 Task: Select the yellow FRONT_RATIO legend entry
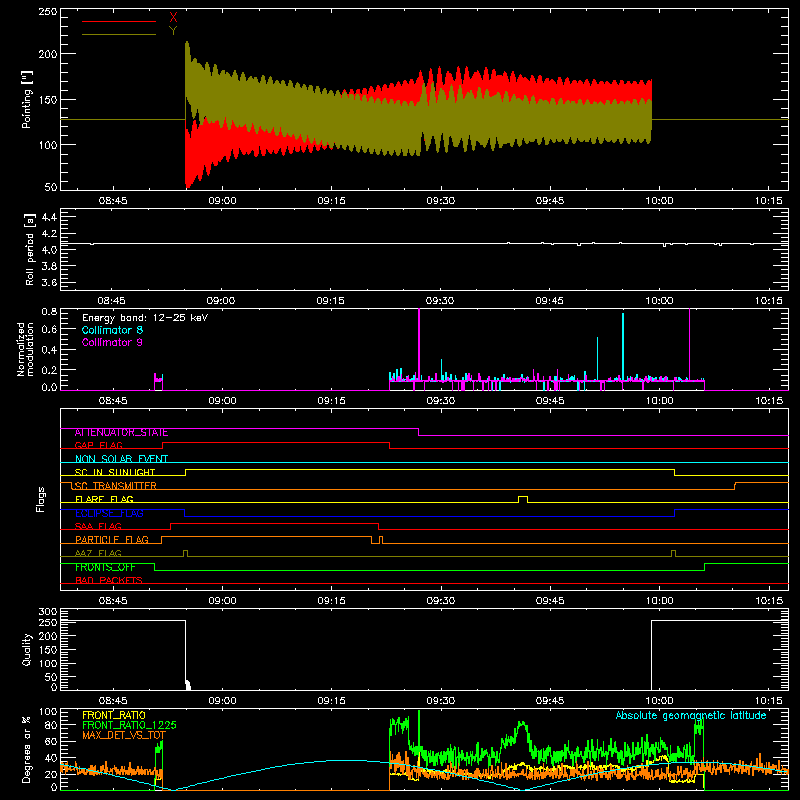[114, 715]
